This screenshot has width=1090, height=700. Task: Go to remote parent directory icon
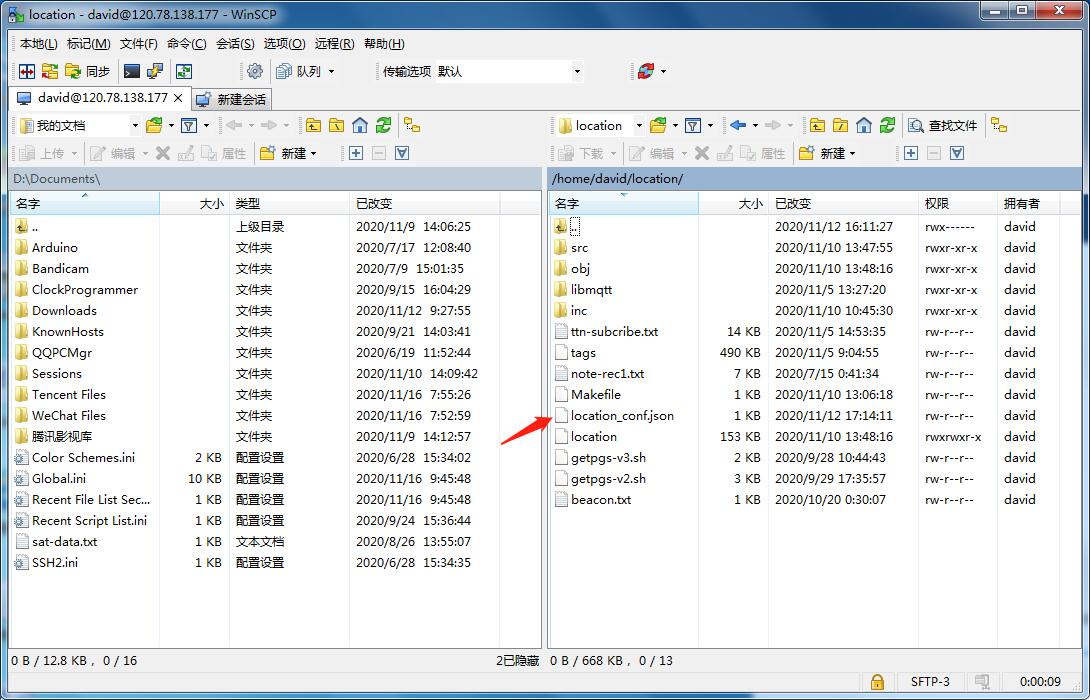[x=818, y=126]
